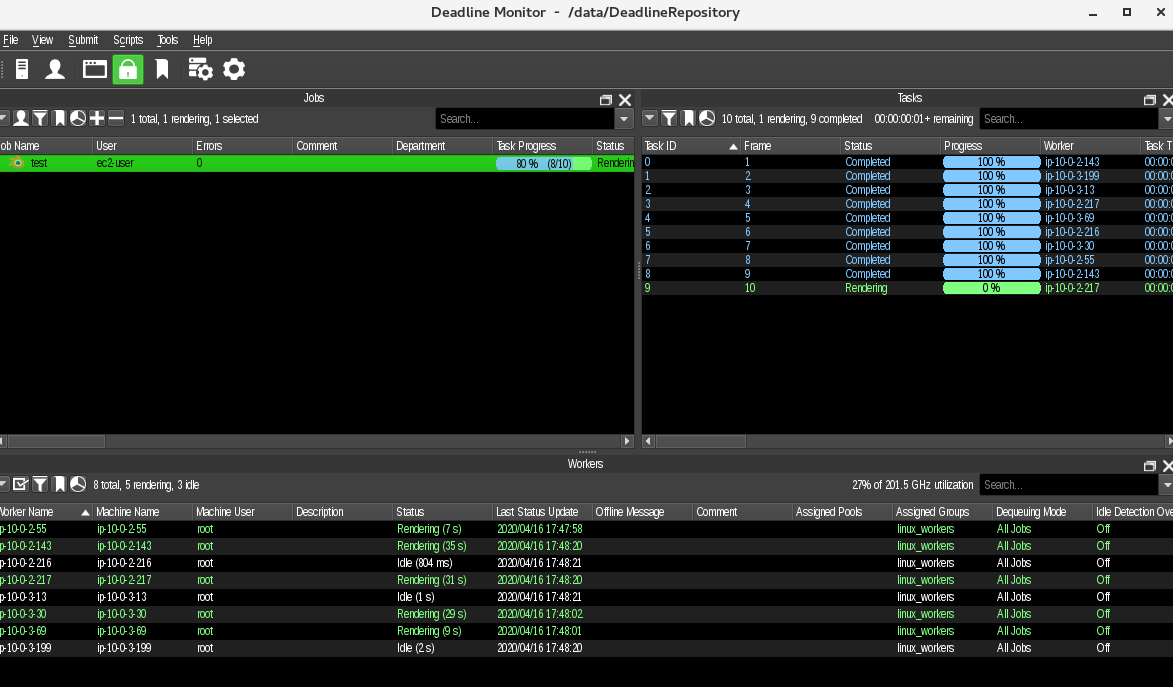The width and height of the screenshot is (1173, 687).
Task: Click the bookmark icon in main toolbar
Action: tap(162, 70)
